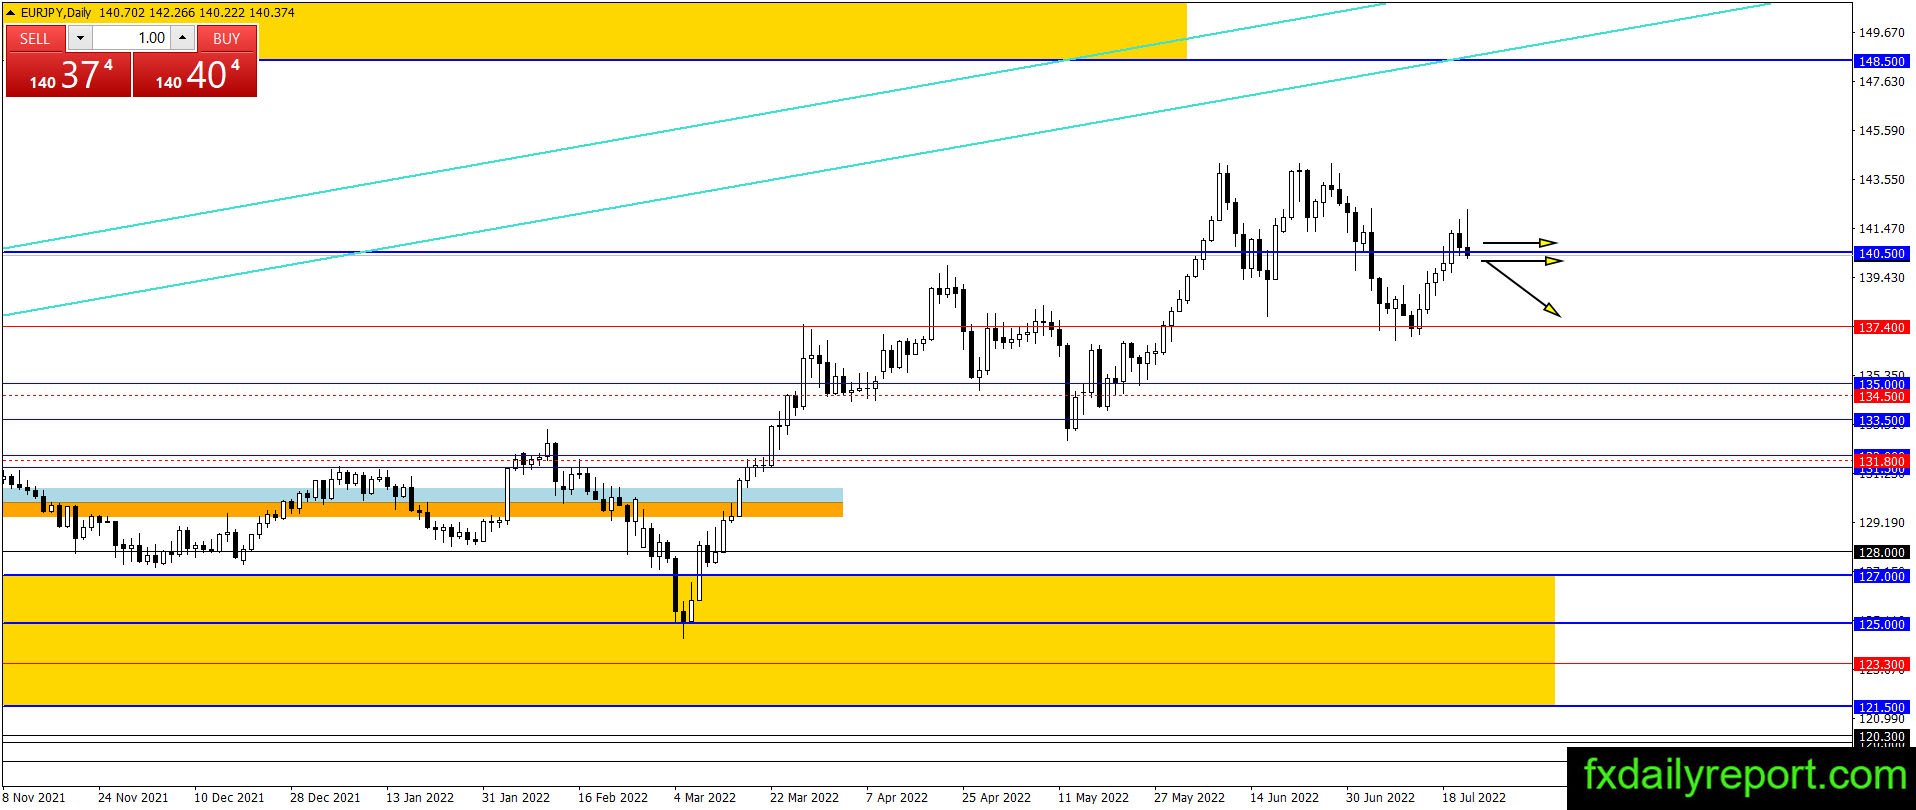Select the red 137.400 level label

[1881, 327]
